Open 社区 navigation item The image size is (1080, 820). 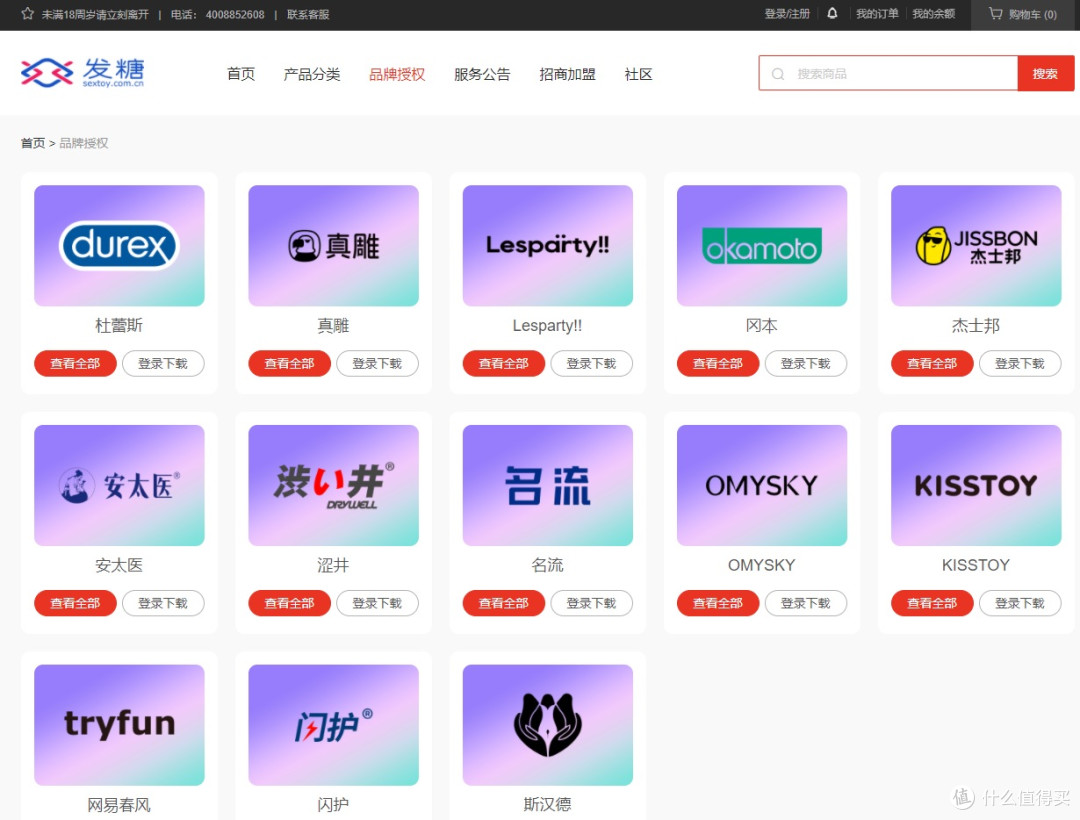(638, 74)
